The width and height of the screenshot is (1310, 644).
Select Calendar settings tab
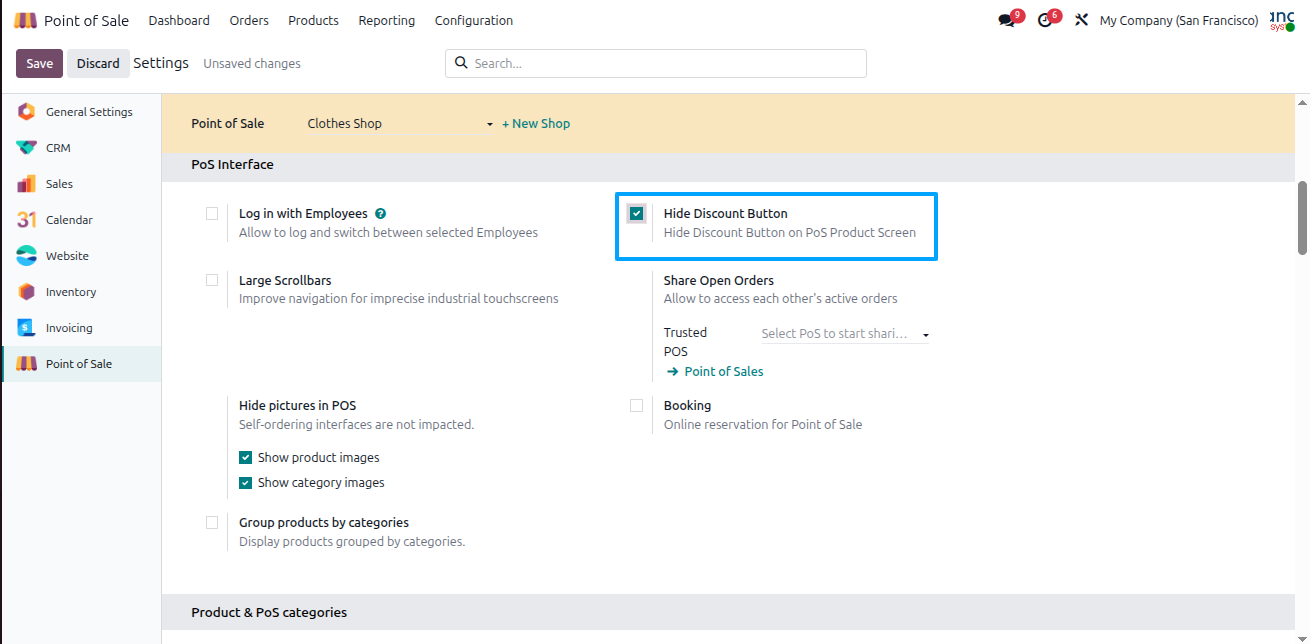point(81,220)
